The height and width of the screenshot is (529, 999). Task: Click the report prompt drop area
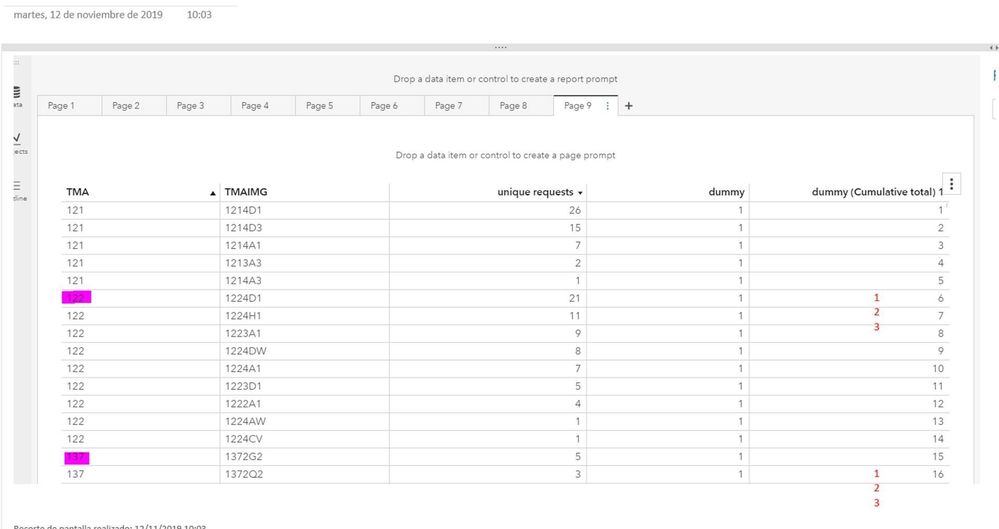[505, 79]
